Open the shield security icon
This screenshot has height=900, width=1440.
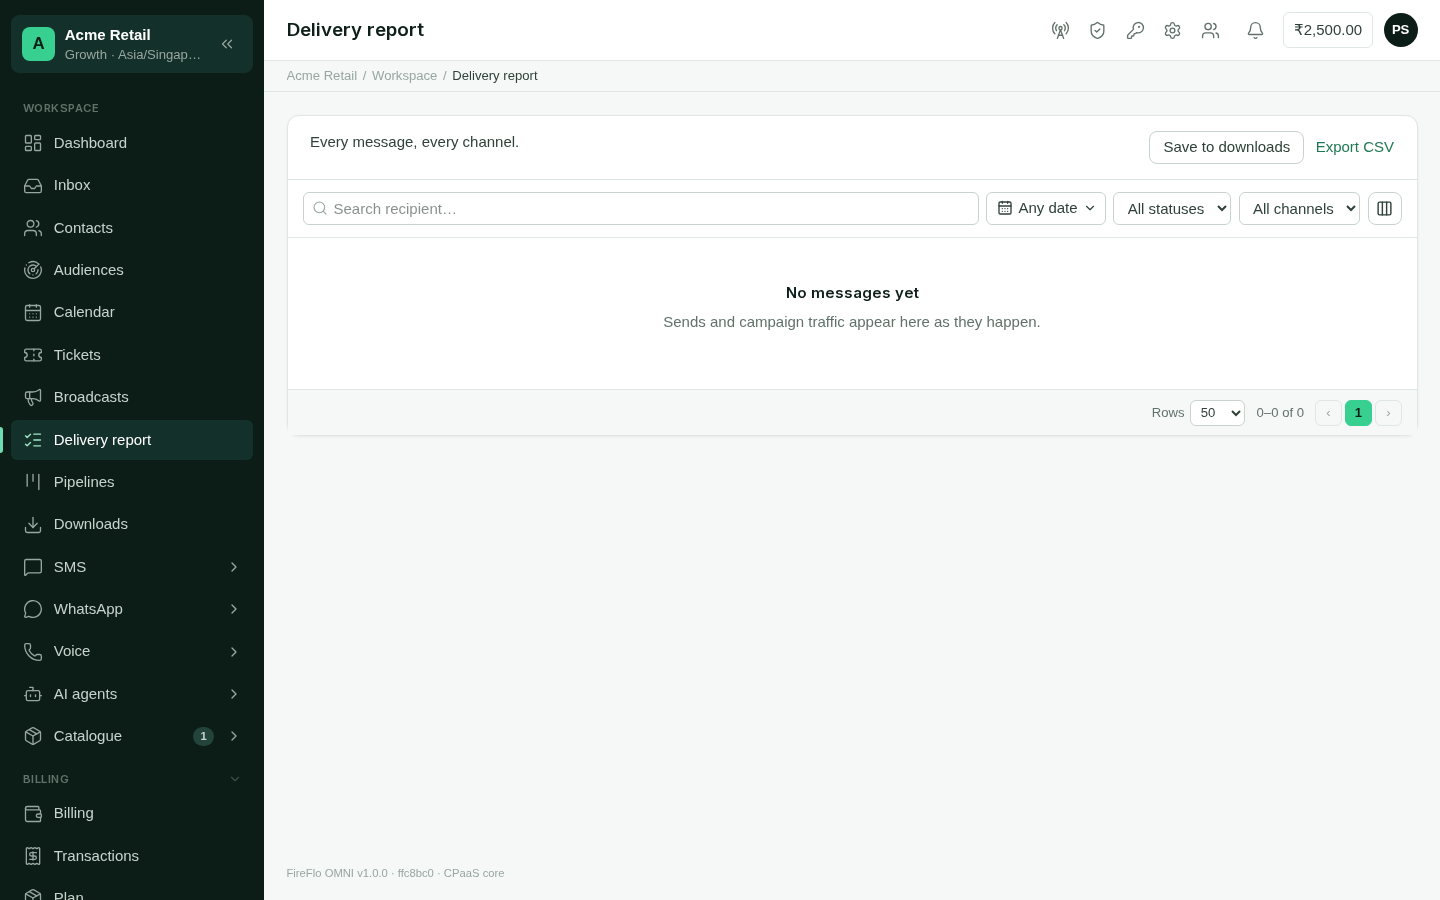pos(1097,30)
